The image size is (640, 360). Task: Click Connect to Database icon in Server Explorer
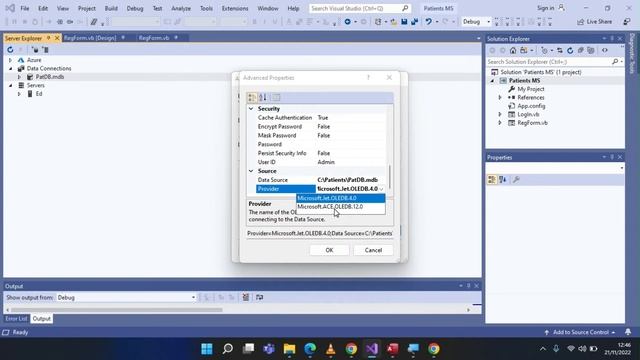pos(35,50)
